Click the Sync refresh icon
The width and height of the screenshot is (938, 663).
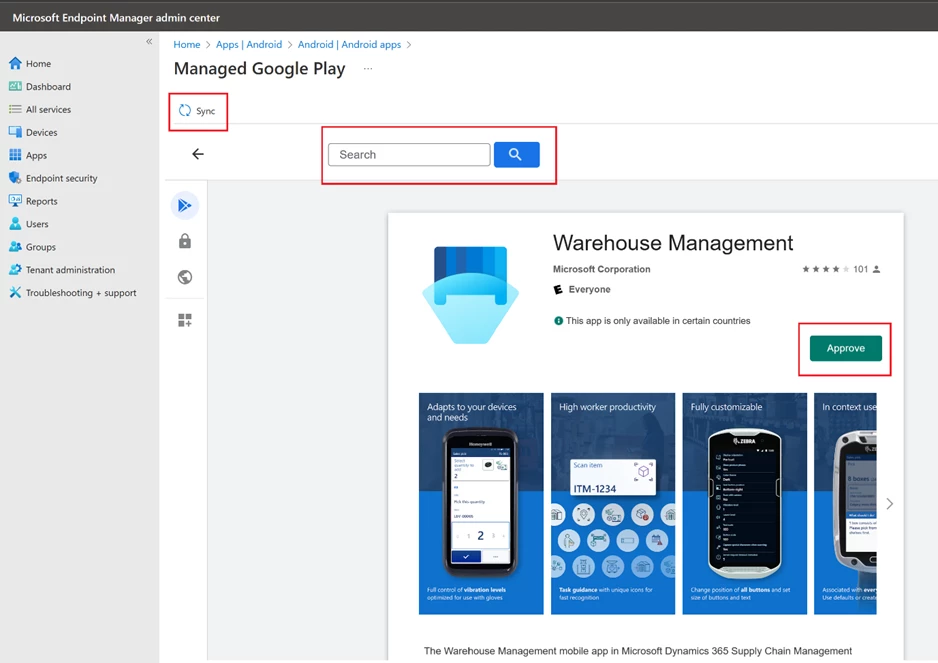pyautogui.click(x=184, y=111)
